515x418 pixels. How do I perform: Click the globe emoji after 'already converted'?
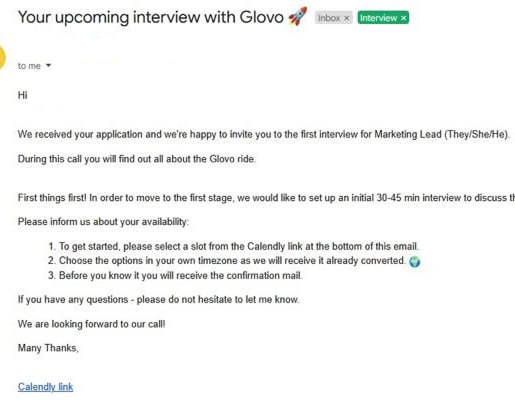coord(414,261)
